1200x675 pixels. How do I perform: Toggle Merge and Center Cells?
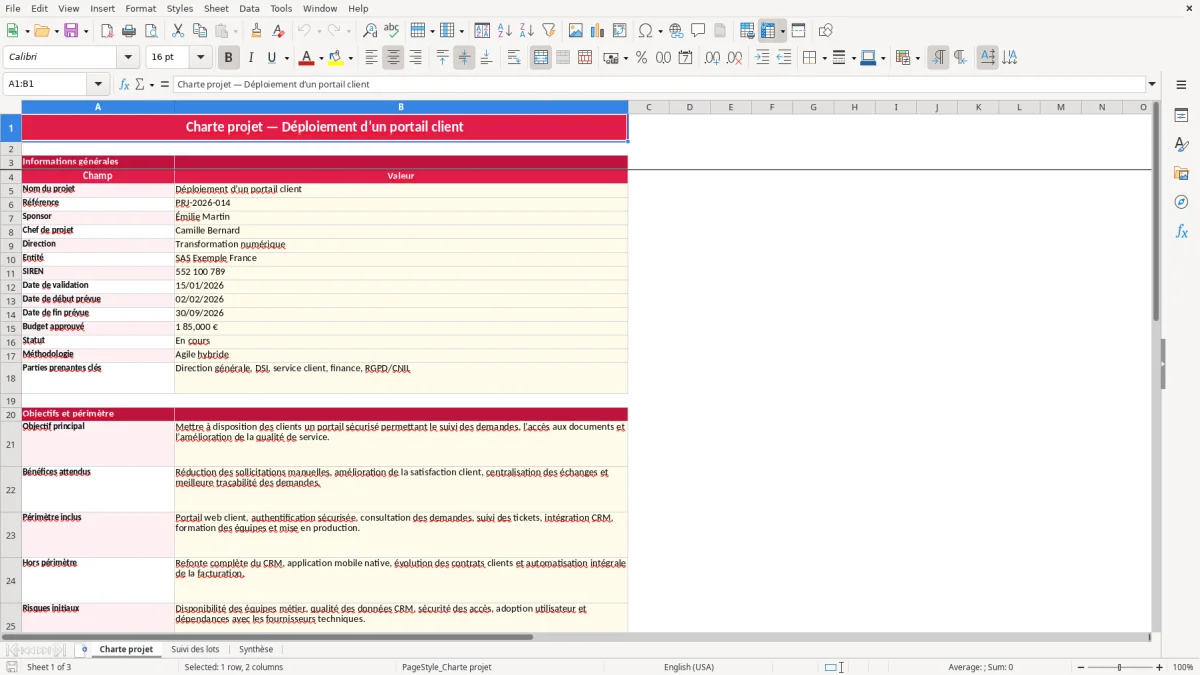coord(541,58)
